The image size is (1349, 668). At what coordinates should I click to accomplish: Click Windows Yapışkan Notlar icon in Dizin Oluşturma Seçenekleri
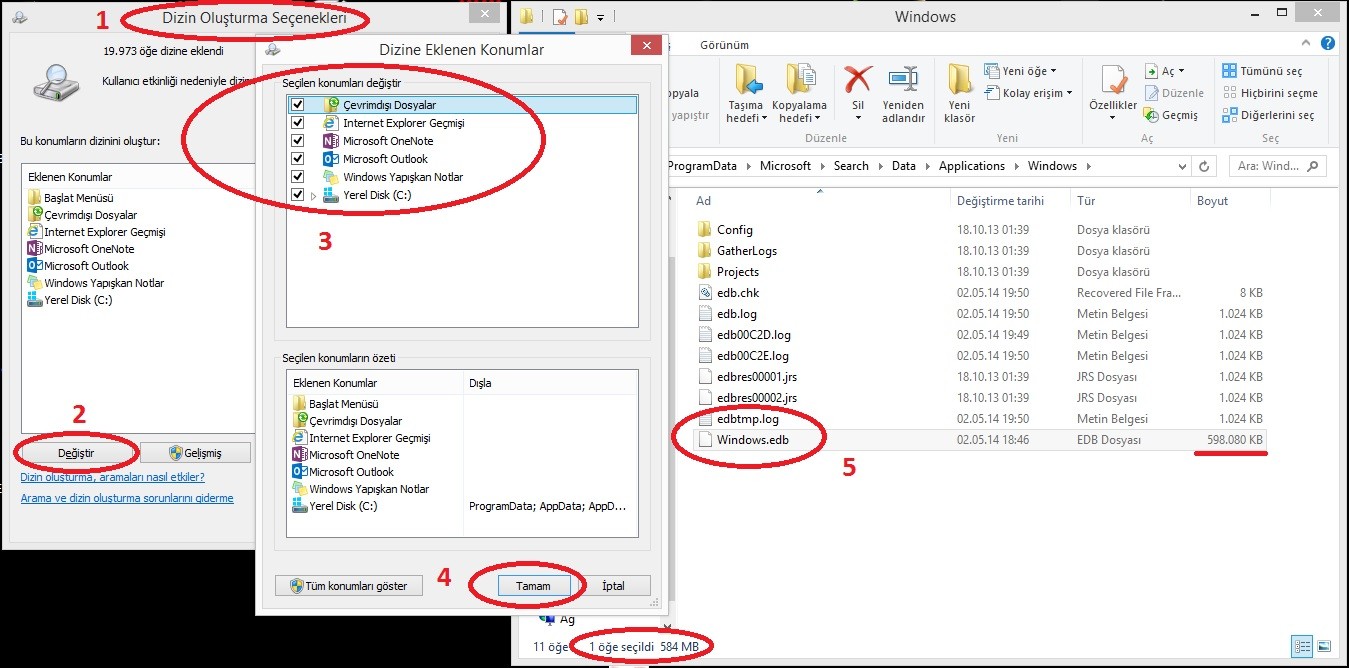click(35, 283)
